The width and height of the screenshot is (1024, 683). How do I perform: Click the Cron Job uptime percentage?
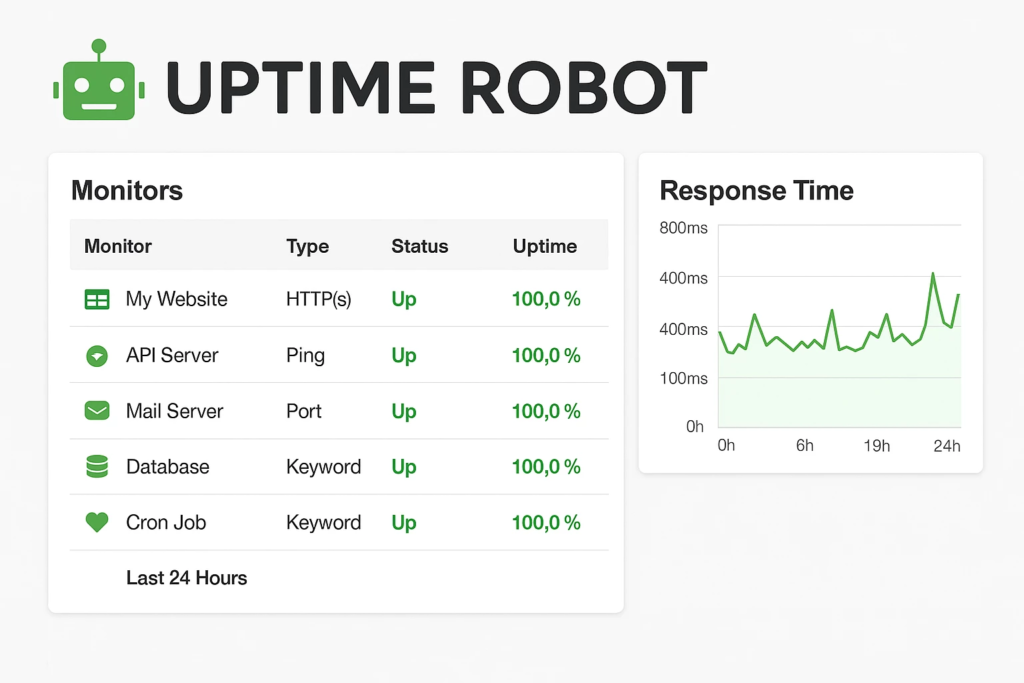[x=546, y=522]
